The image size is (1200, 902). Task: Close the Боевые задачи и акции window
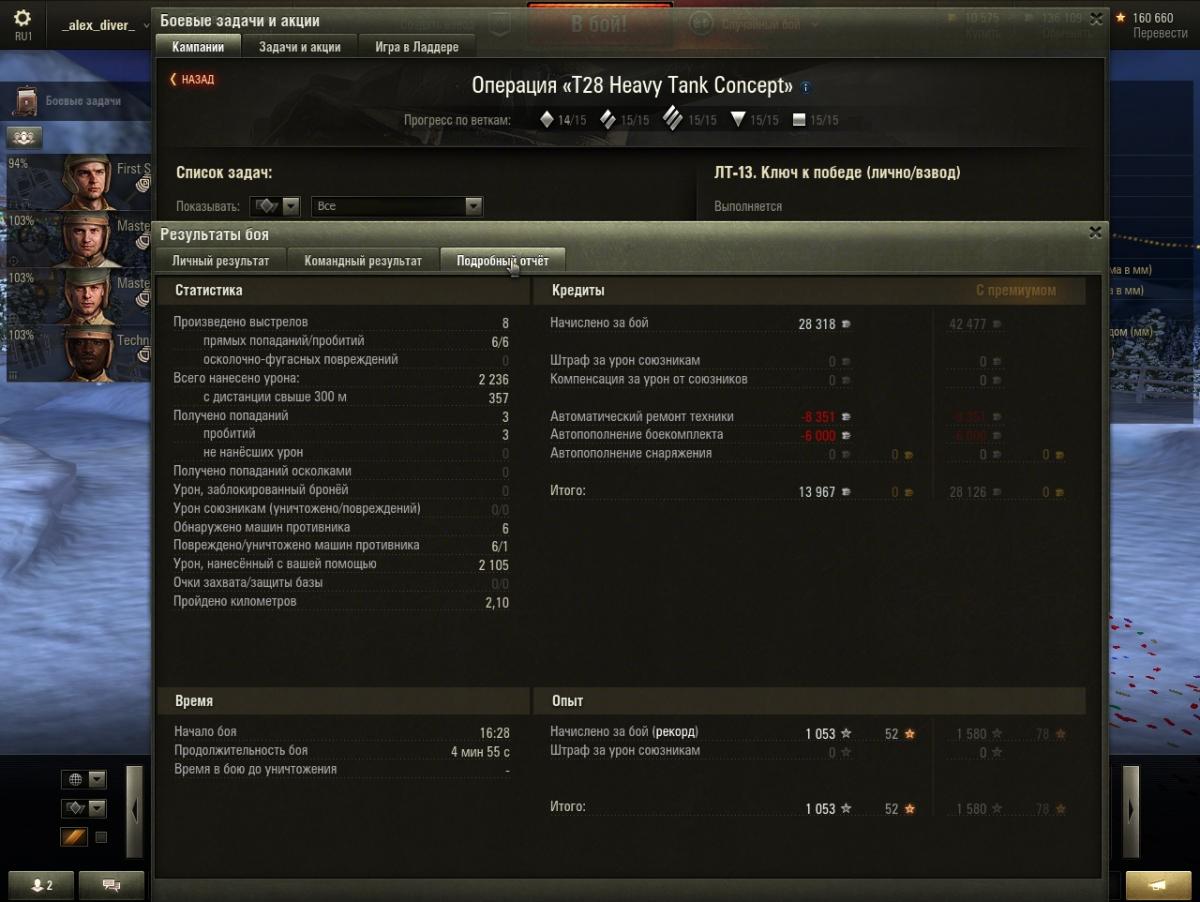click(1095, 19)
